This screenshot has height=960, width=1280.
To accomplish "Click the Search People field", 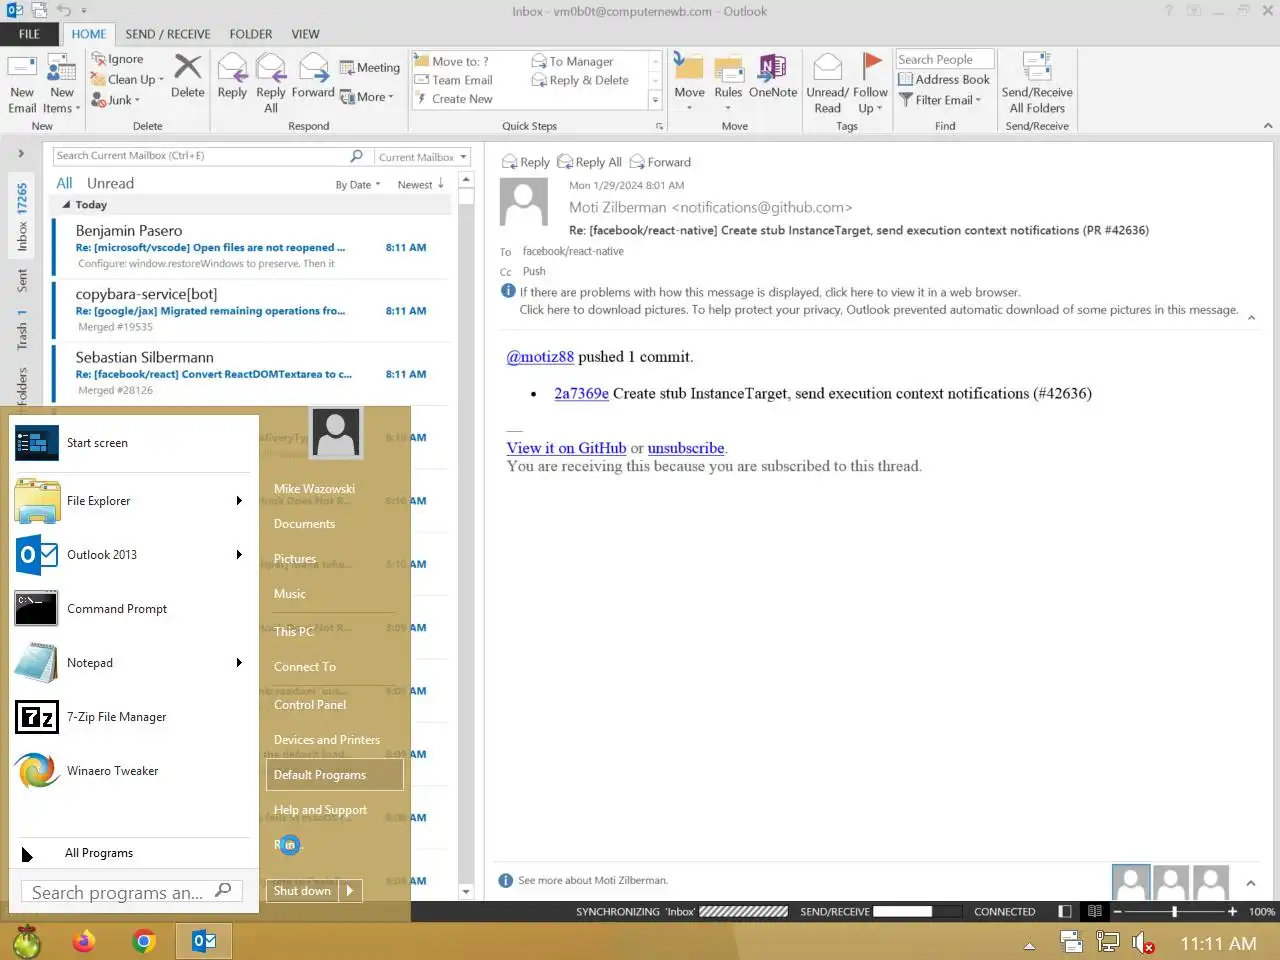I will [x=945, y=60].
